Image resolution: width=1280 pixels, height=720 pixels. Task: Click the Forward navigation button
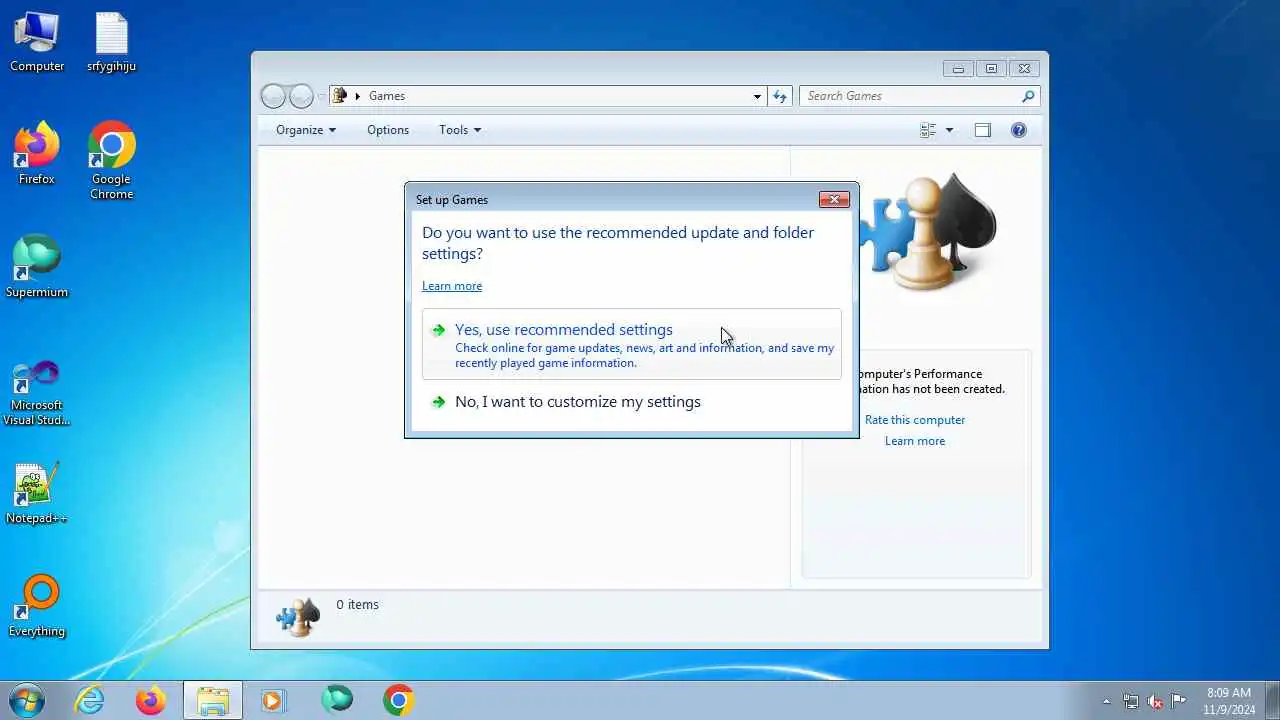coord(301,96)
